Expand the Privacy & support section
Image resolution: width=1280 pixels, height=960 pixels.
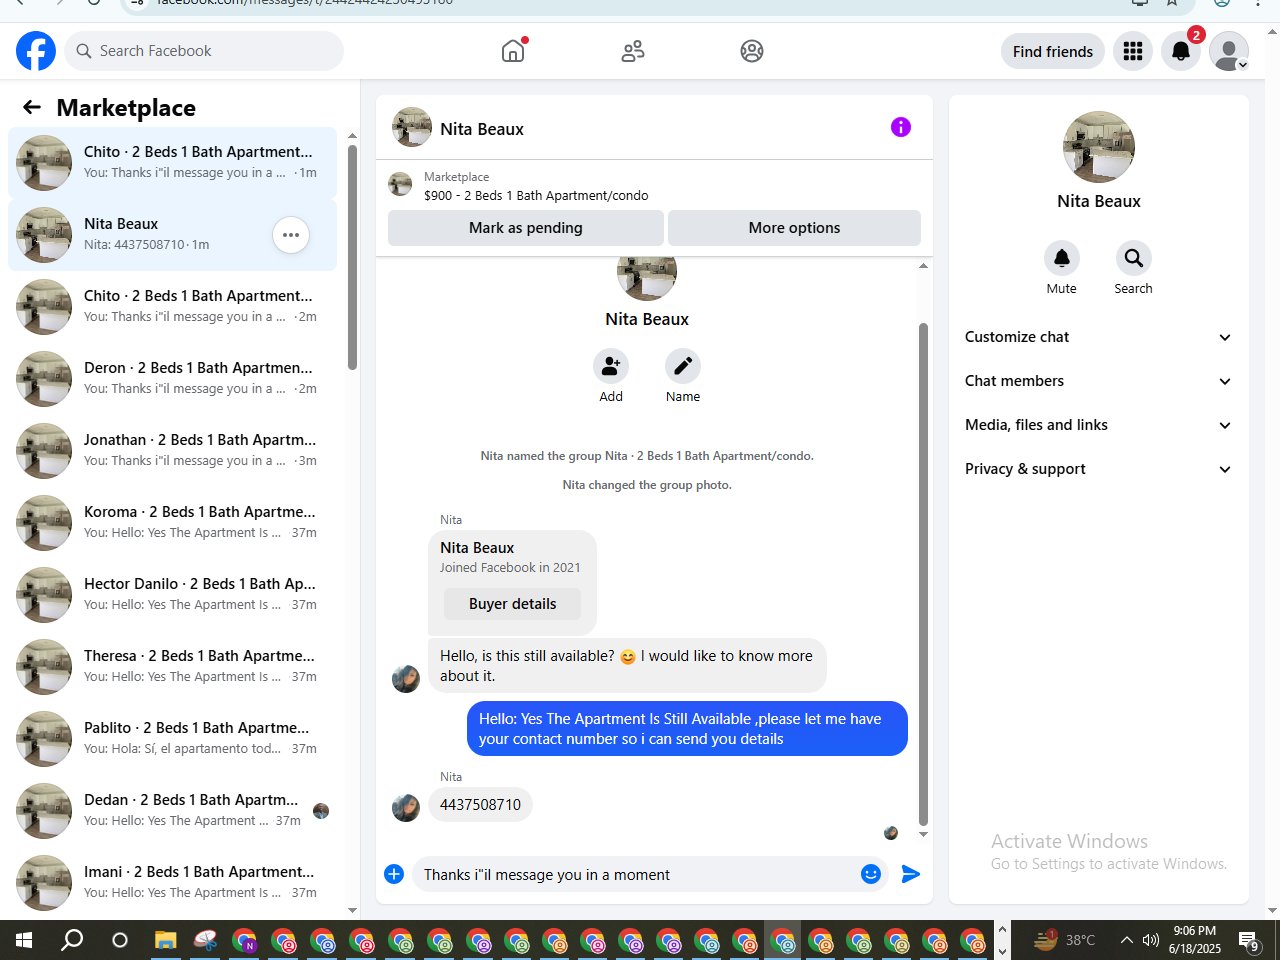tap(1099, 469)
